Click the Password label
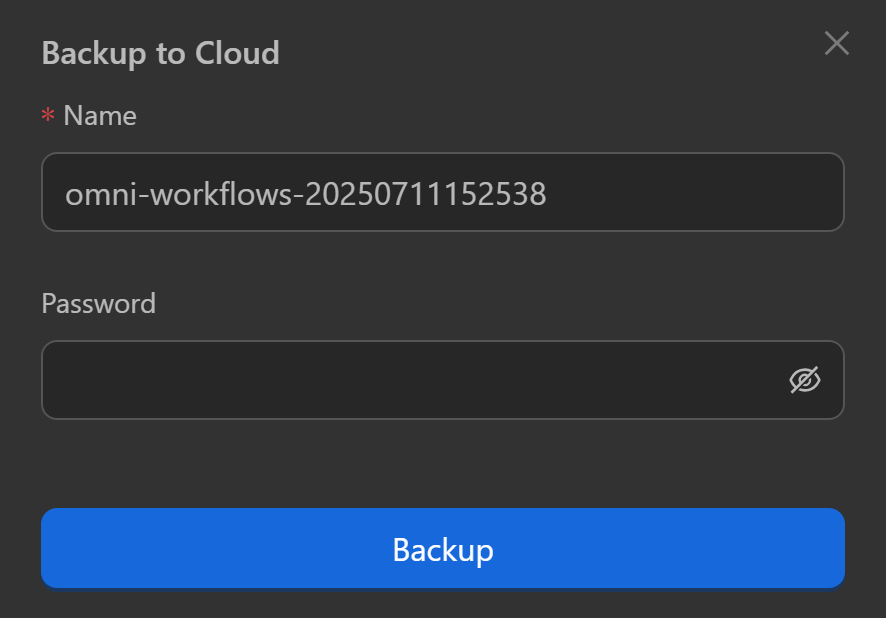Viewport: 886px width, 618px height. pyautogui.click(x=99, y=303)
